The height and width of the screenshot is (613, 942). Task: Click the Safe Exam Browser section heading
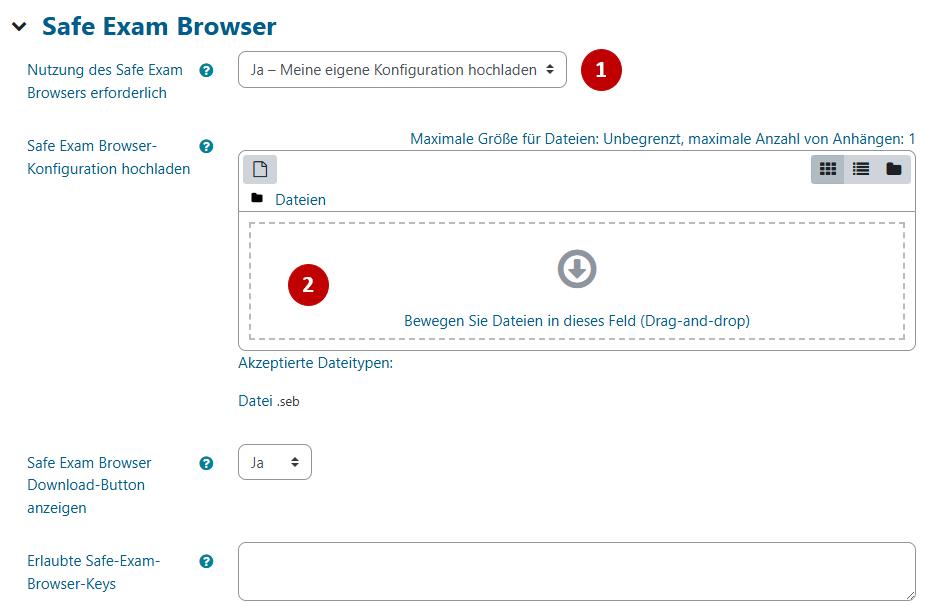click(159, 26)
